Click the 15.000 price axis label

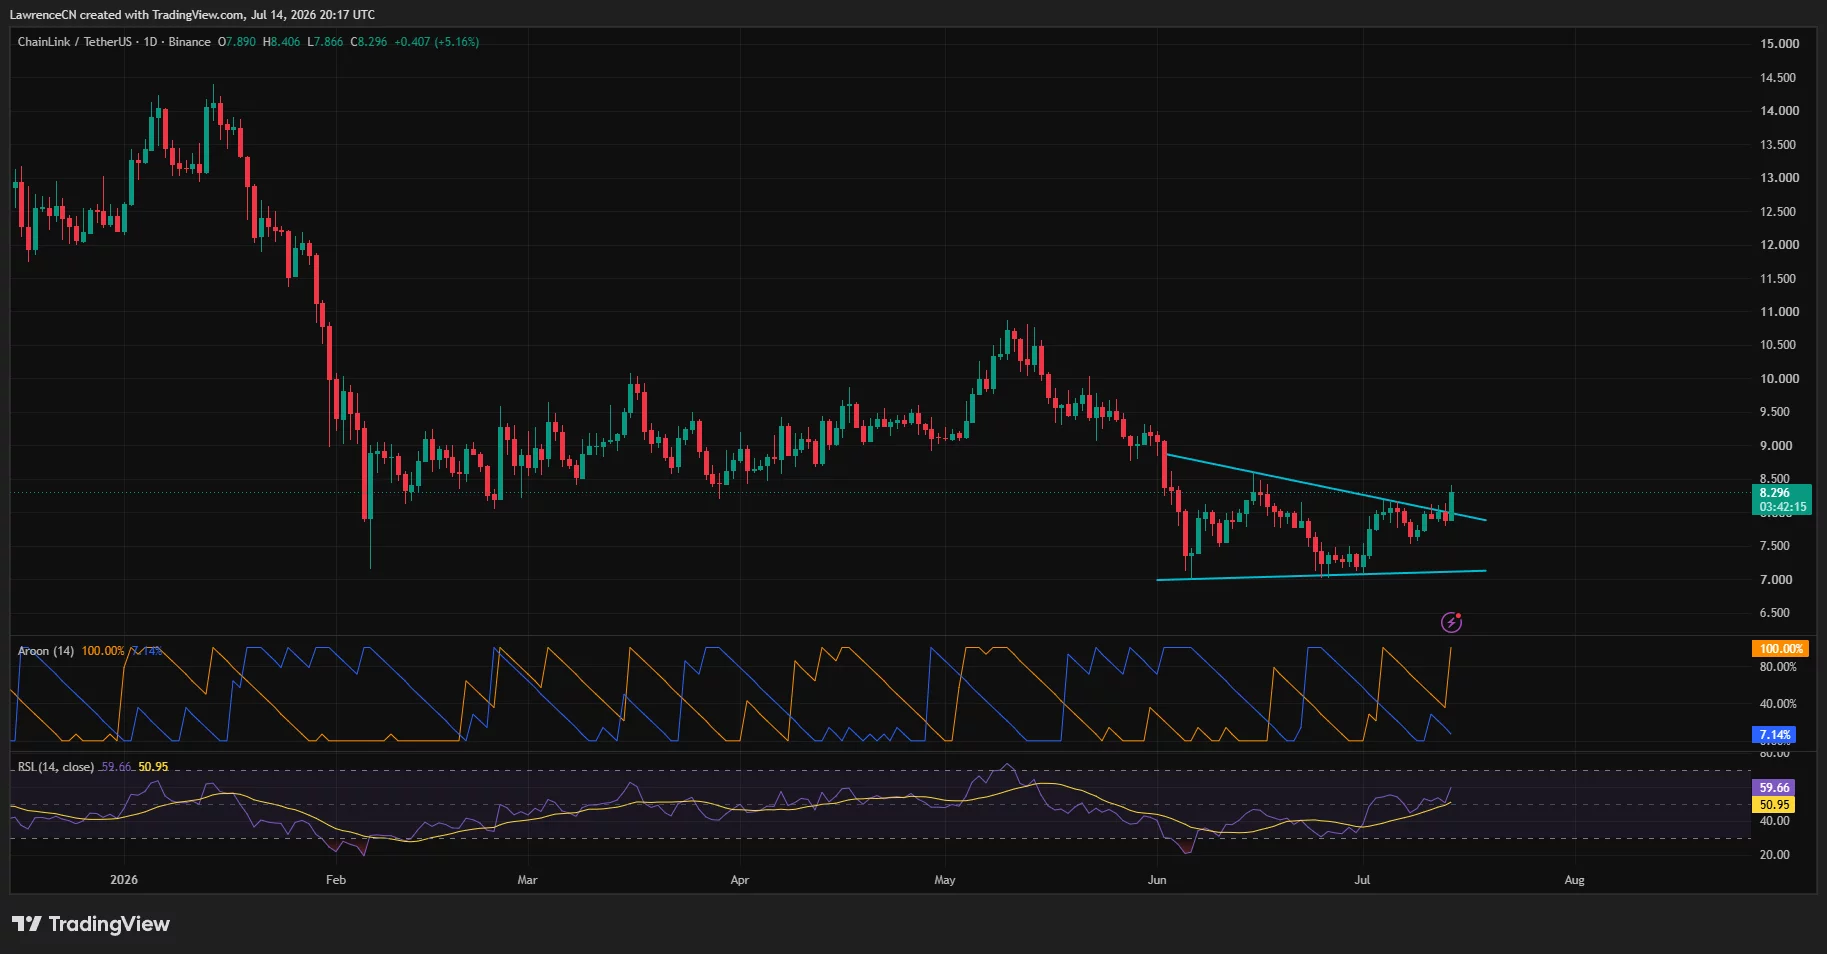click(x=1779, y=44)
